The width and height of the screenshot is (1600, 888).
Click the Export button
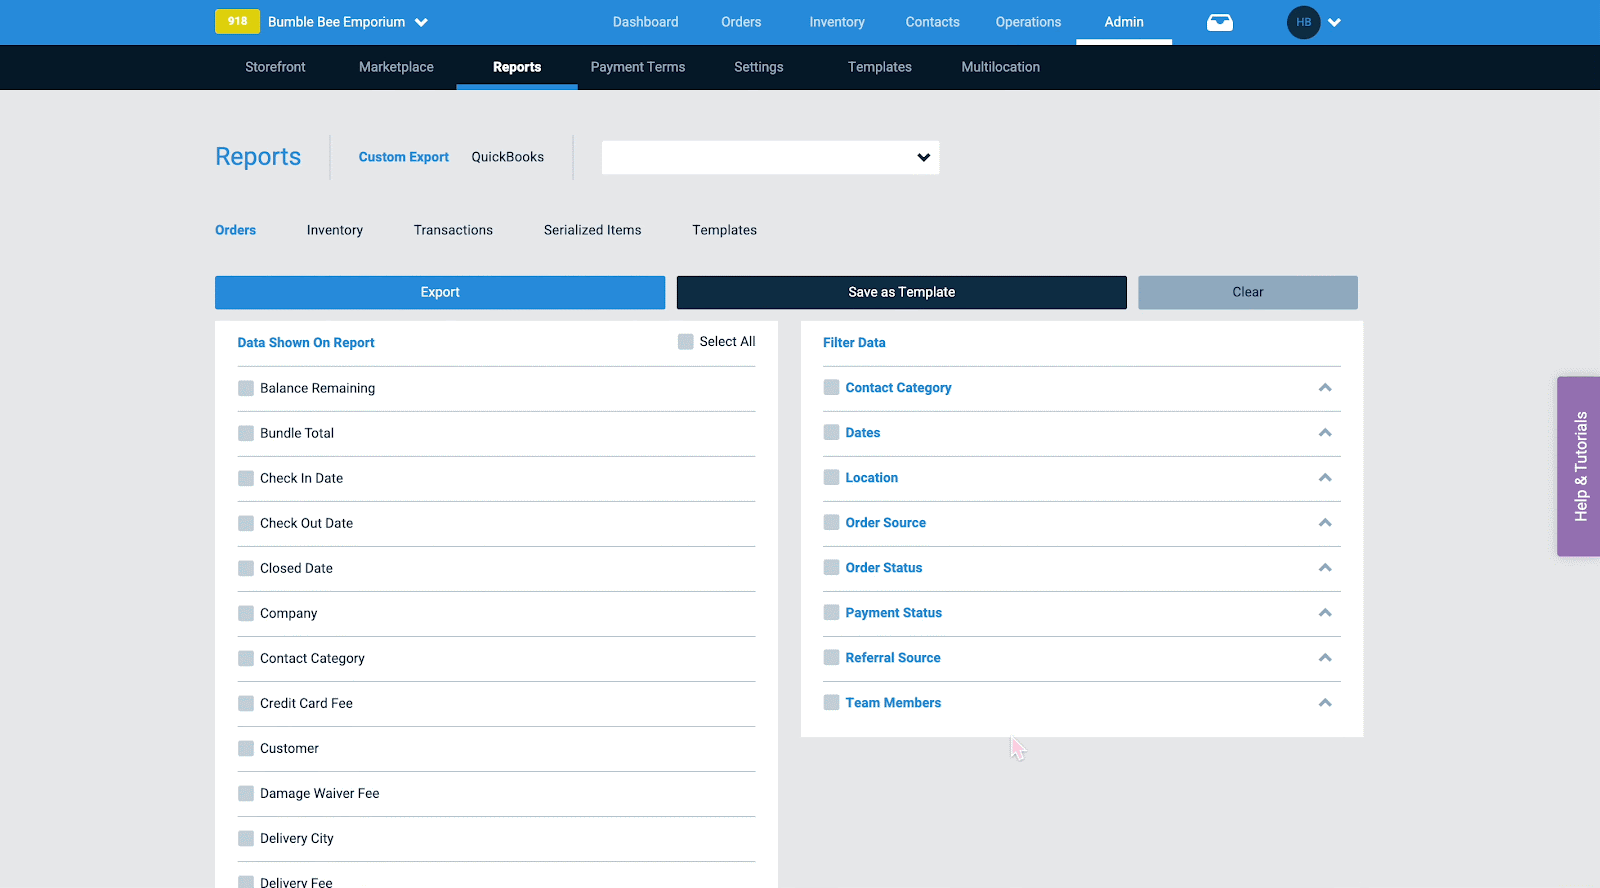(x=440, y=292)
